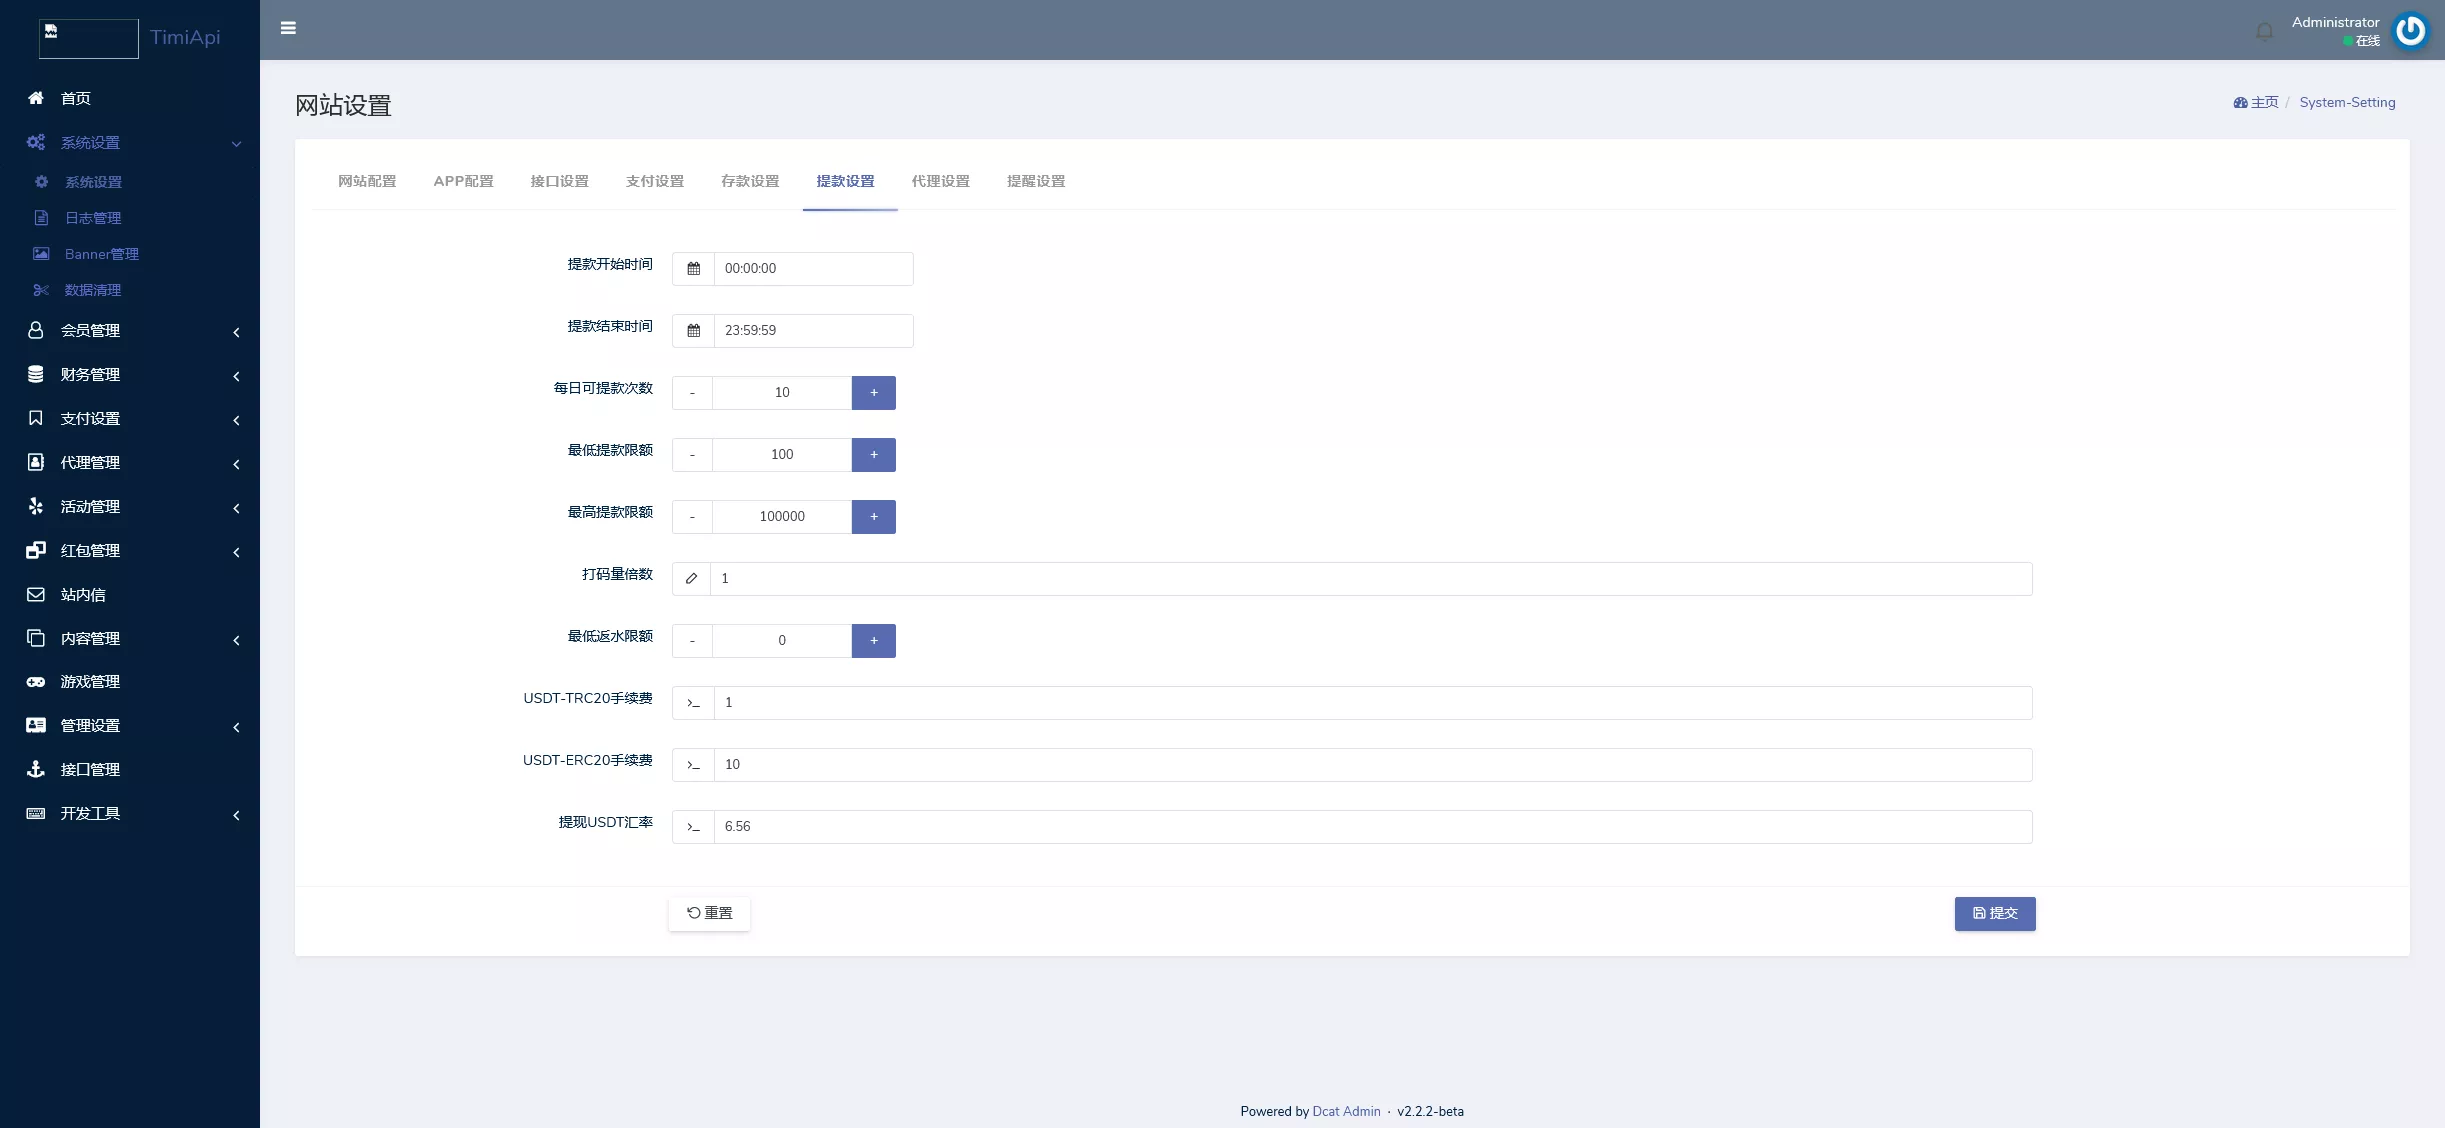This screenshot has height=1128, width=2445.
Task: Click the 重置 reset button
Action: pyautogui.click(x=708, y=913)
